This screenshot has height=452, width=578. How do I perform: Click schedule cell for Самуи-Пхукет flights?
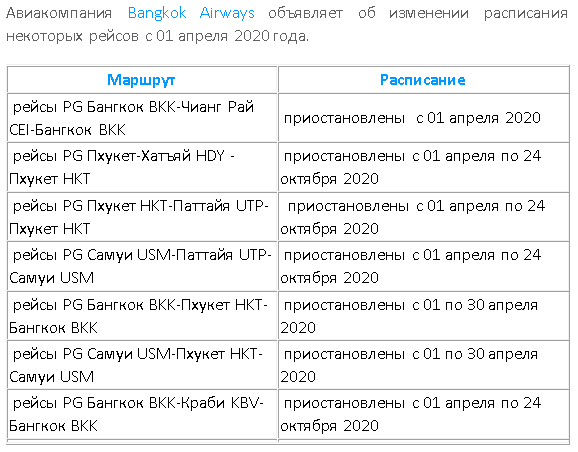pos(423,365)
